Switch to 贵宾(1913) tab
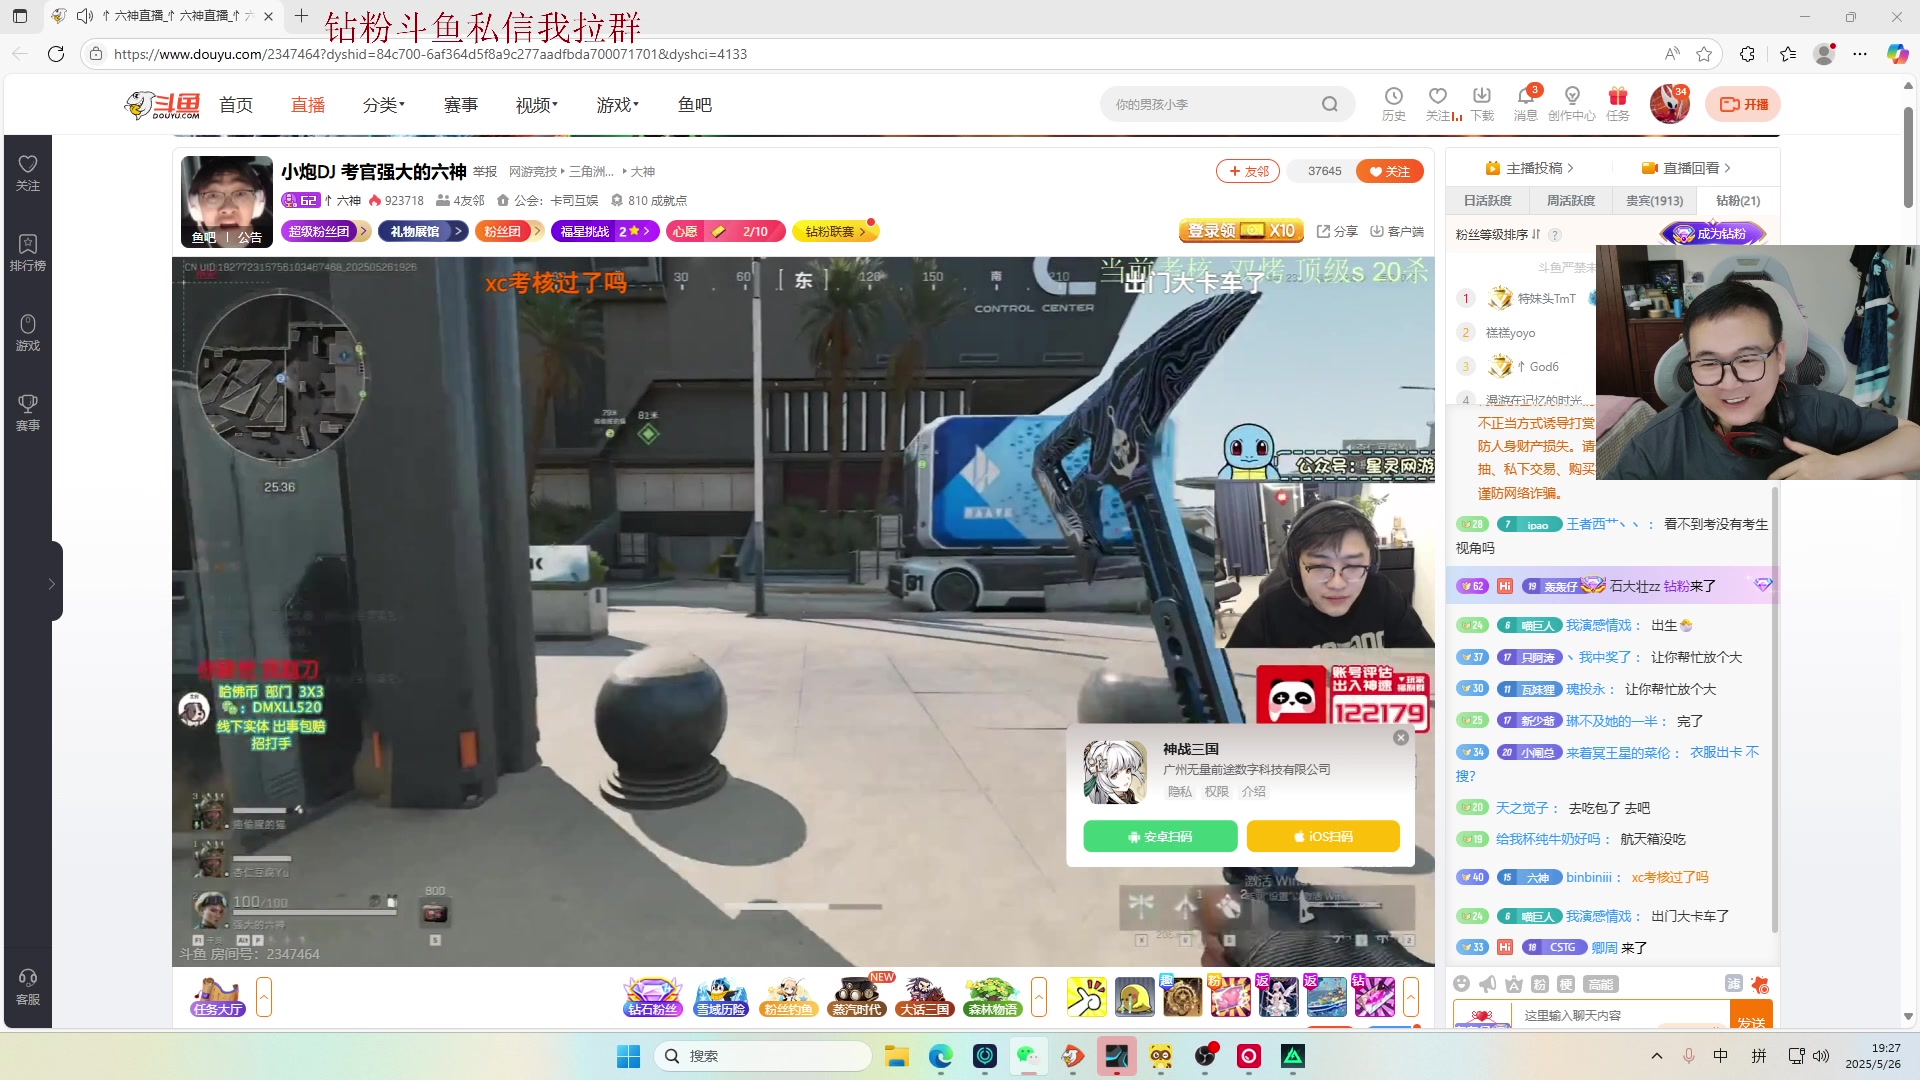Screen dimensions: 1920x1080 (1654, 200)
